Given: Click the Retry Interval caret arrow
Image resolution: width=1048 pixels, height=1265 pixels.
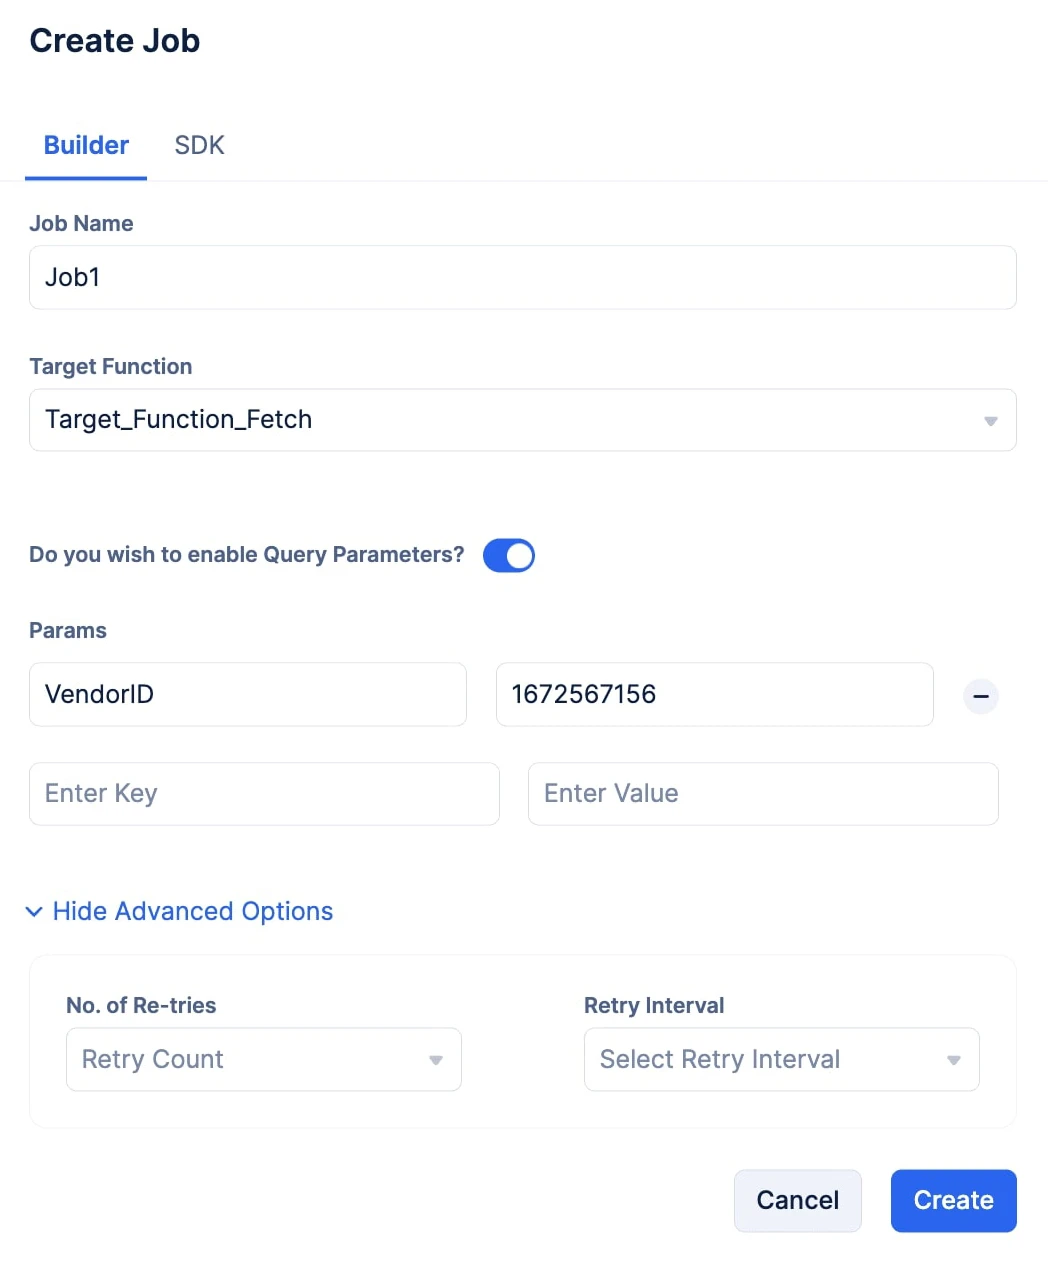Looking at the screenshot, I should tap(954, 1060).
